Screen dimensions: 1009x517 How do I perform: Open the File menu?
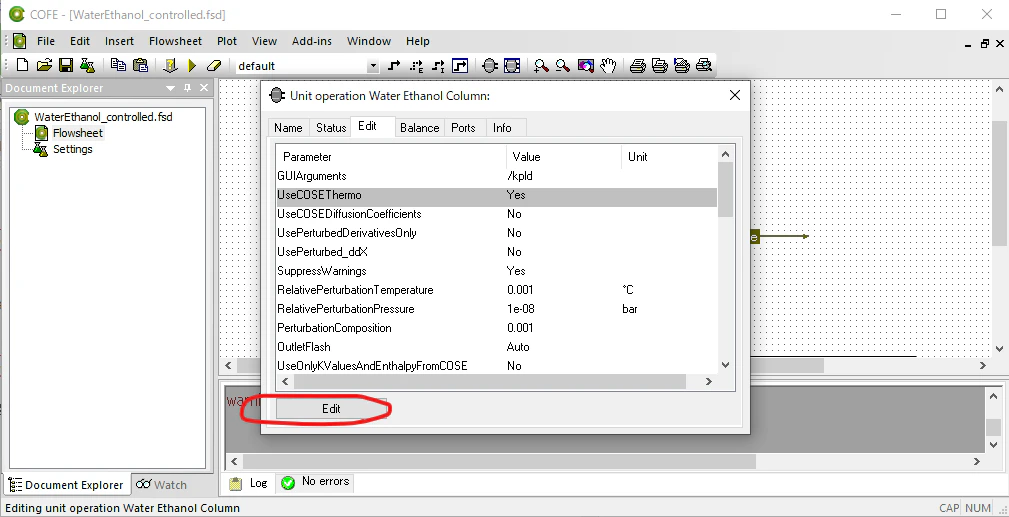pos(46,41)
